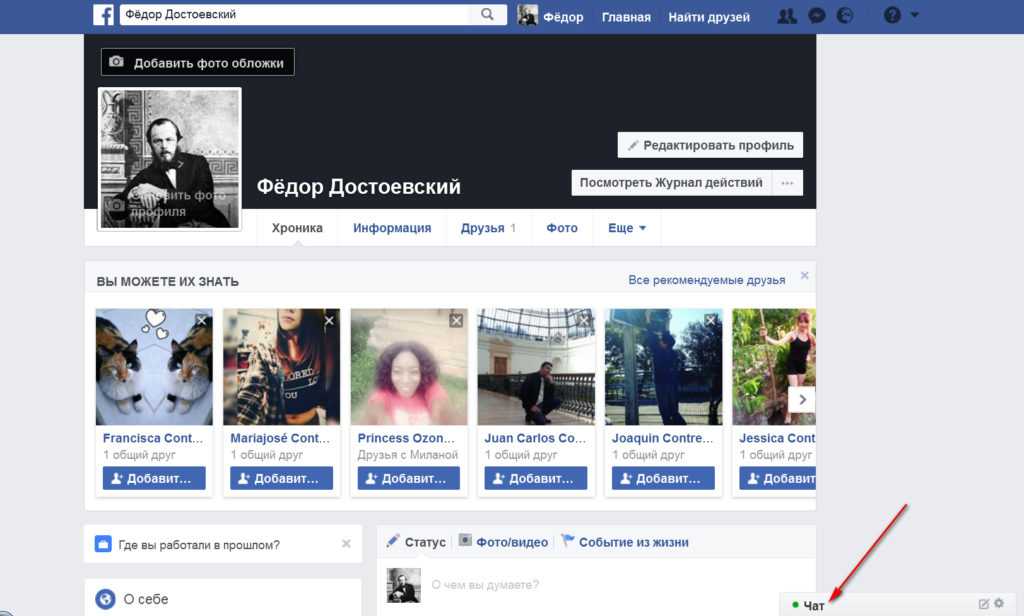Add Jessica Cont as friend

tap(778, 478)
